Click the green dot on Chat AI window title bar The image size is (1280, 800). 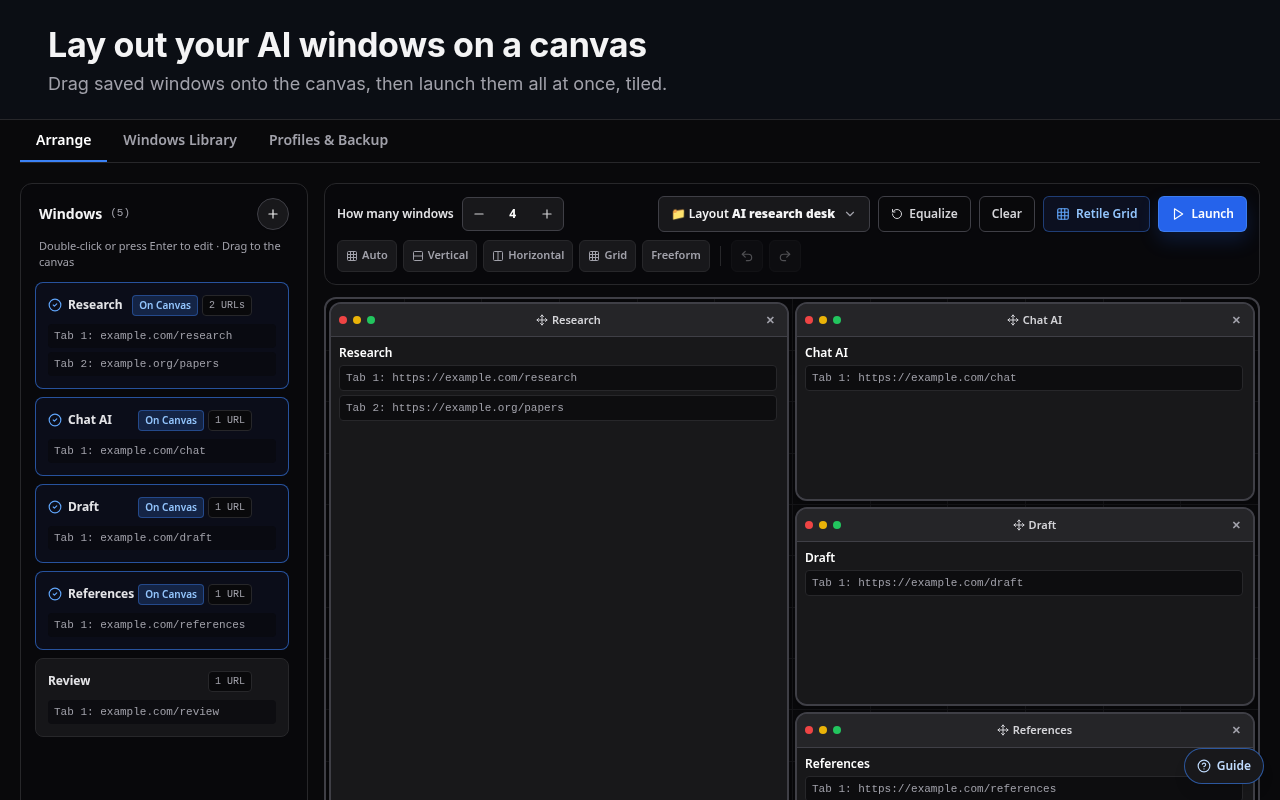click(837, 320)
